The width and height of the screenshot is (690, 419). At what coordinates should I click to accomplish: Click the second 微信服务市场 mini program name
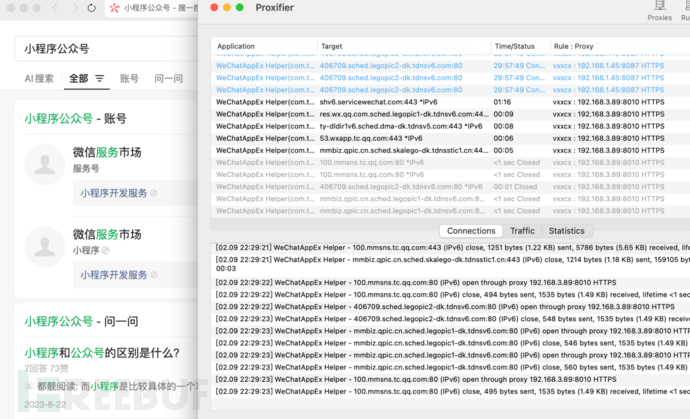tap(107, 235)
